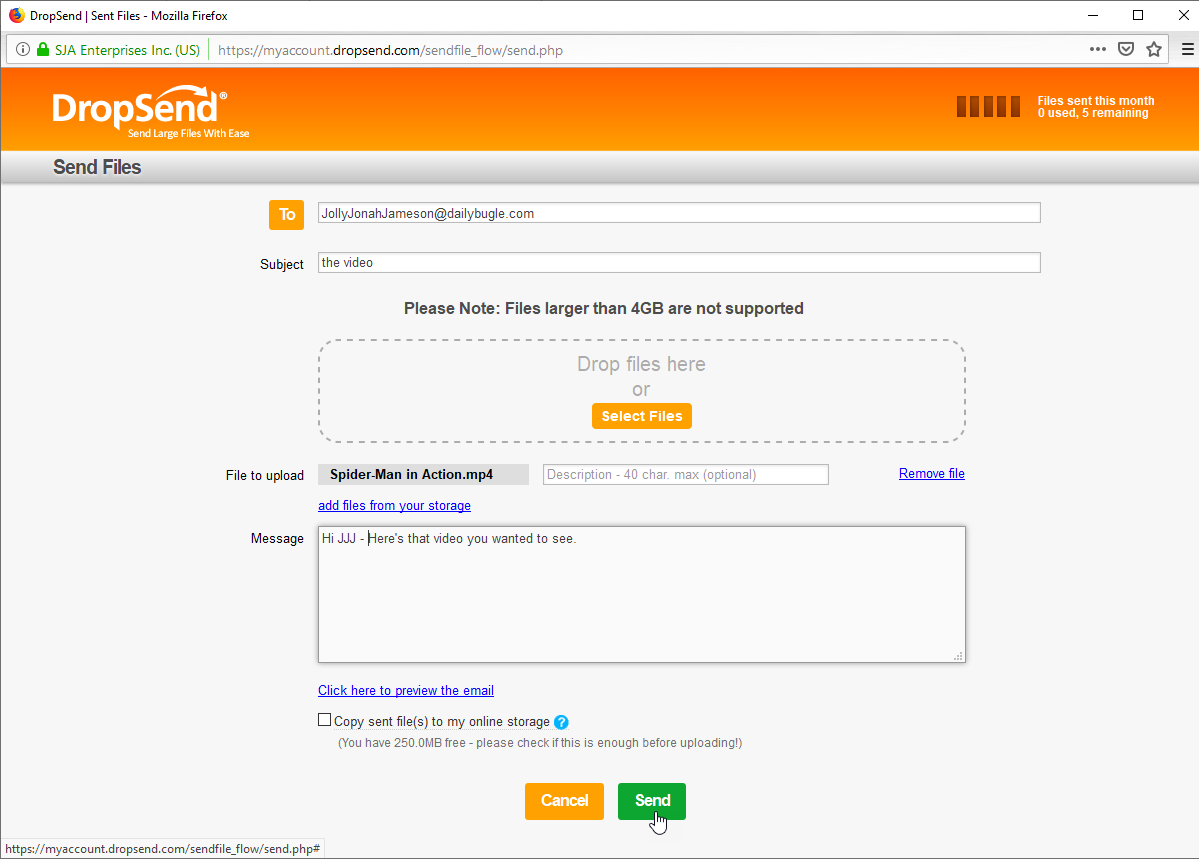This screenshot has height=859, width=1199.
Task: Click the Send Files page heading
Action: point(97,168)
